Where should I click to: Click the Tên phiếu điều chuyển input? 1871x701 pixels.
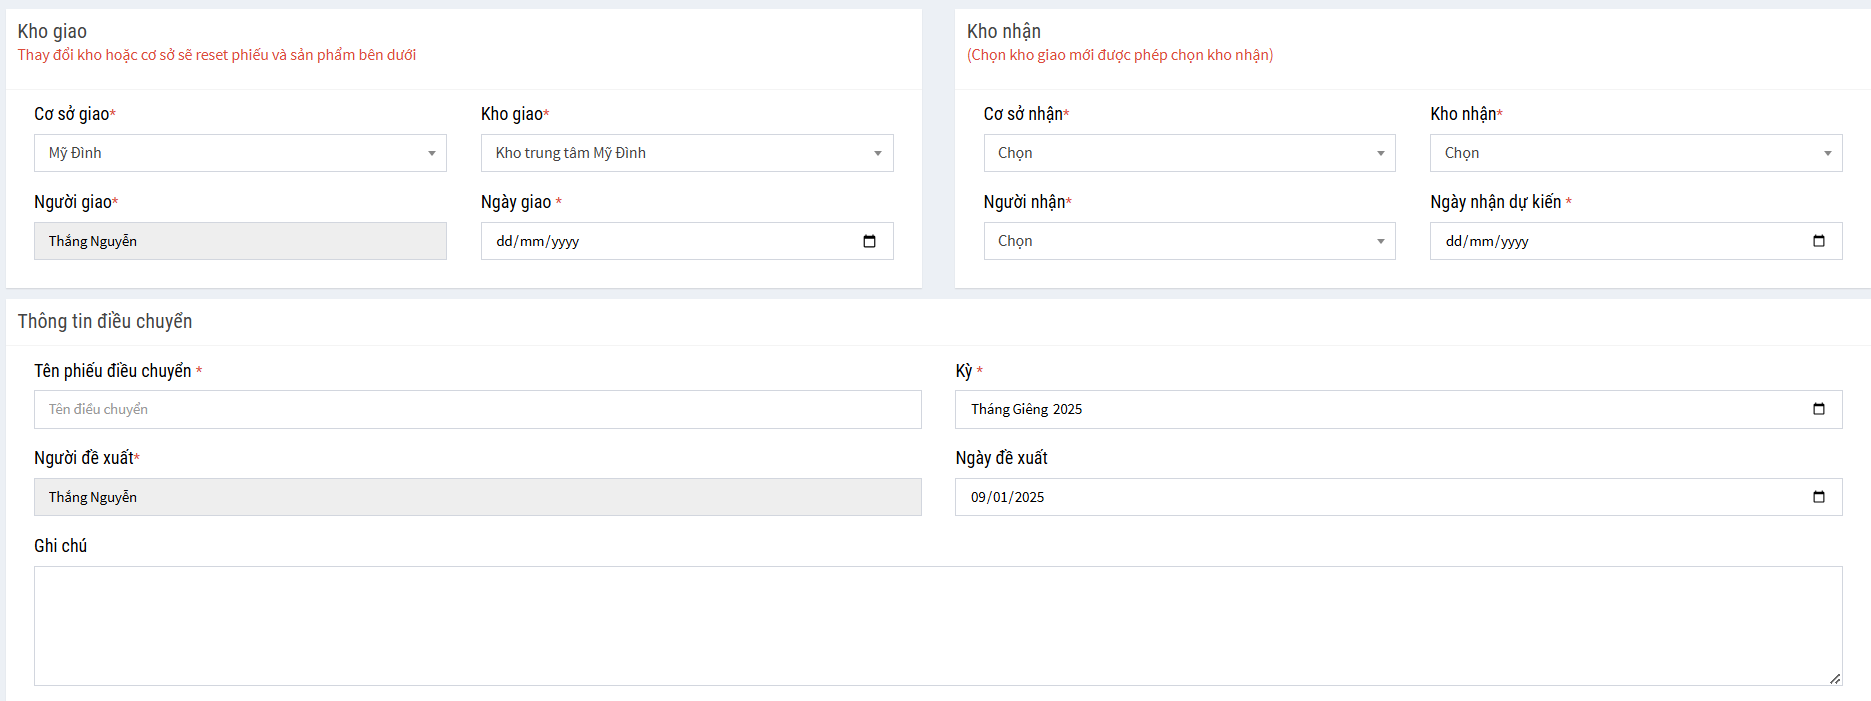[477, 409]
